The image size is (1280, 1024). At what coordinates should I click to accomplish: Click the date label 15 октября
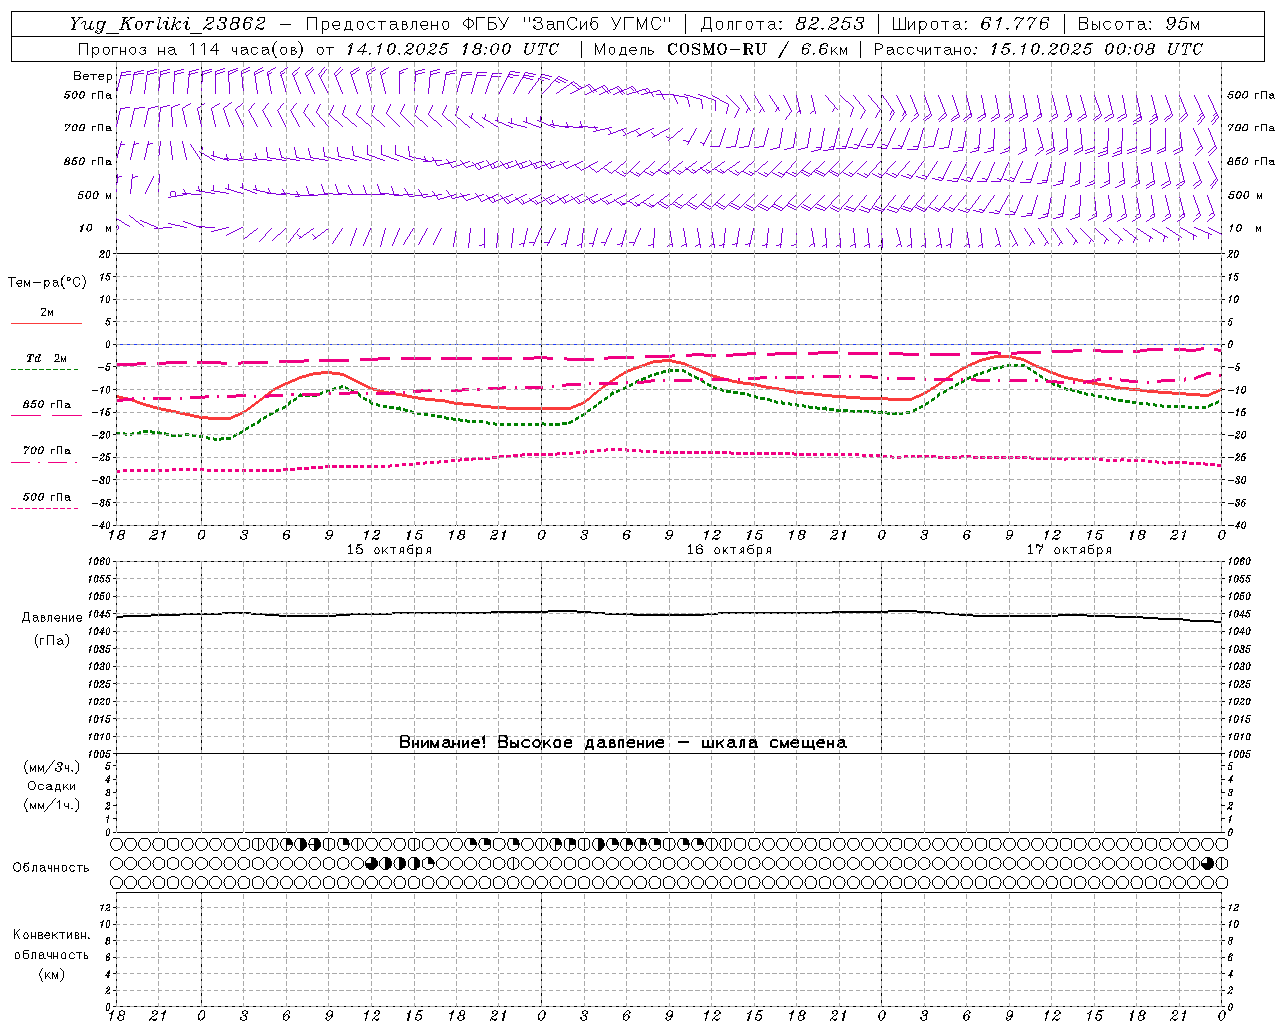pos(389,550)
